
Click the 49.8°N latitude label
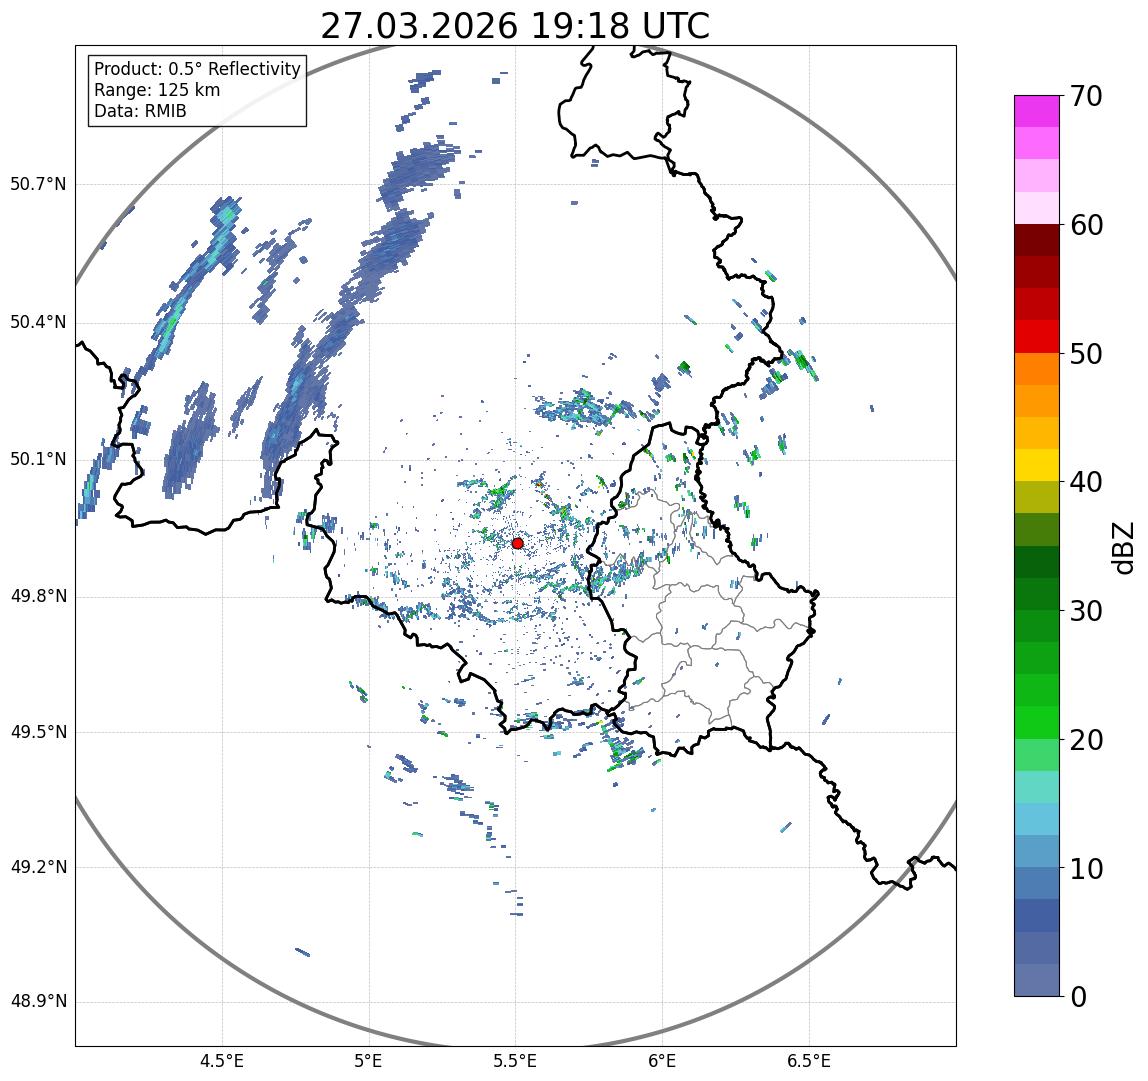click(x=38, y=596)
